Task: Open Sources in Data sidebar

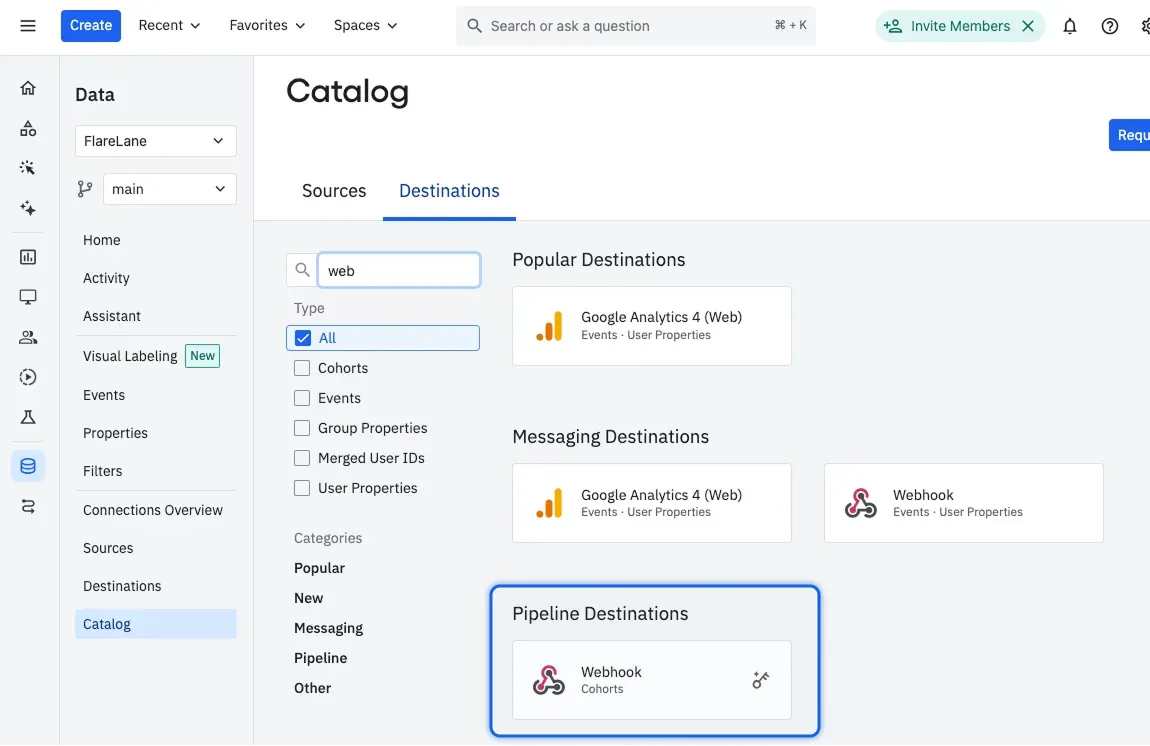Action: pyautogui.click(x=108, y=549)
